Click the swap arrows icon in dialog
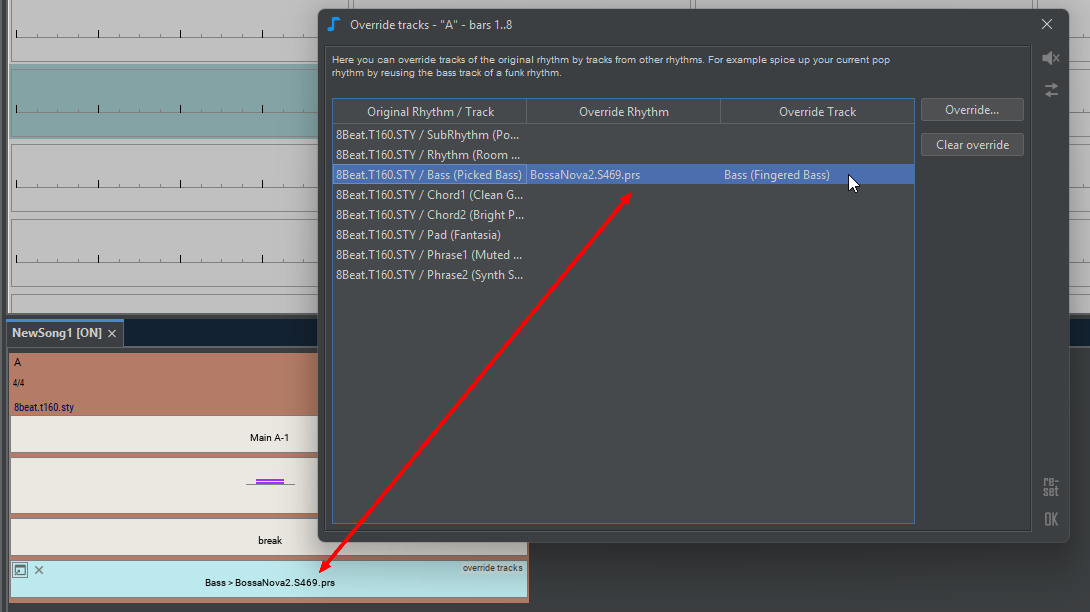1090x612 pixels. pyautogui.click(x=1050, y=90)
